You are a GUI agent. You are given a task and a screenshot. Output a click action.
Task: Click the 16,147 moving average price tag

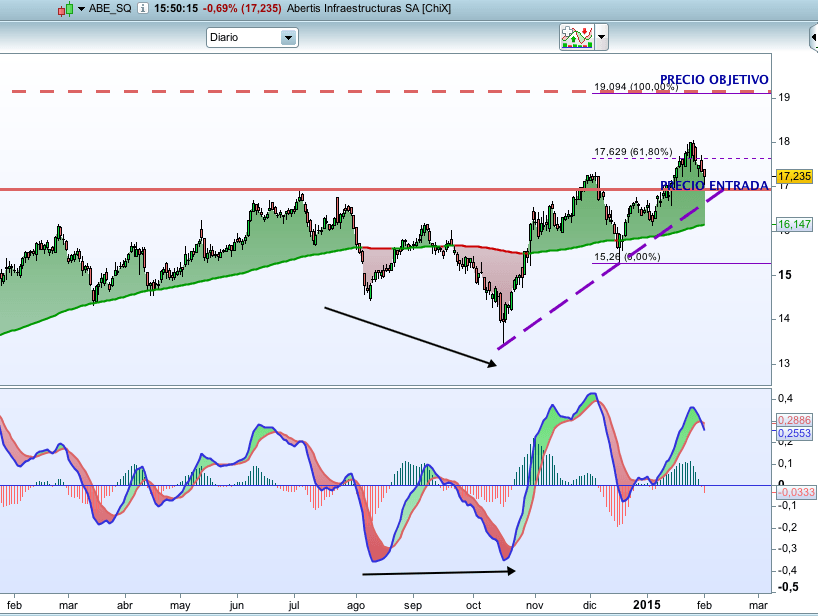coord(795,225)
